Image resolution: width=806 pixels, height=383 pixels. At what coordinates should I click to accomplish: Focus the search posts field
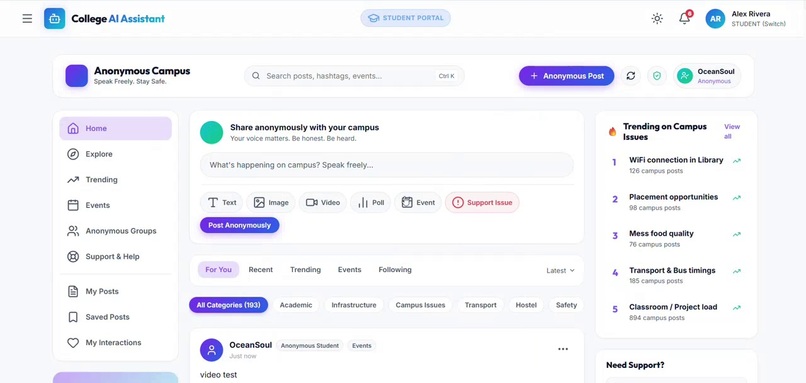click(354, 76)
